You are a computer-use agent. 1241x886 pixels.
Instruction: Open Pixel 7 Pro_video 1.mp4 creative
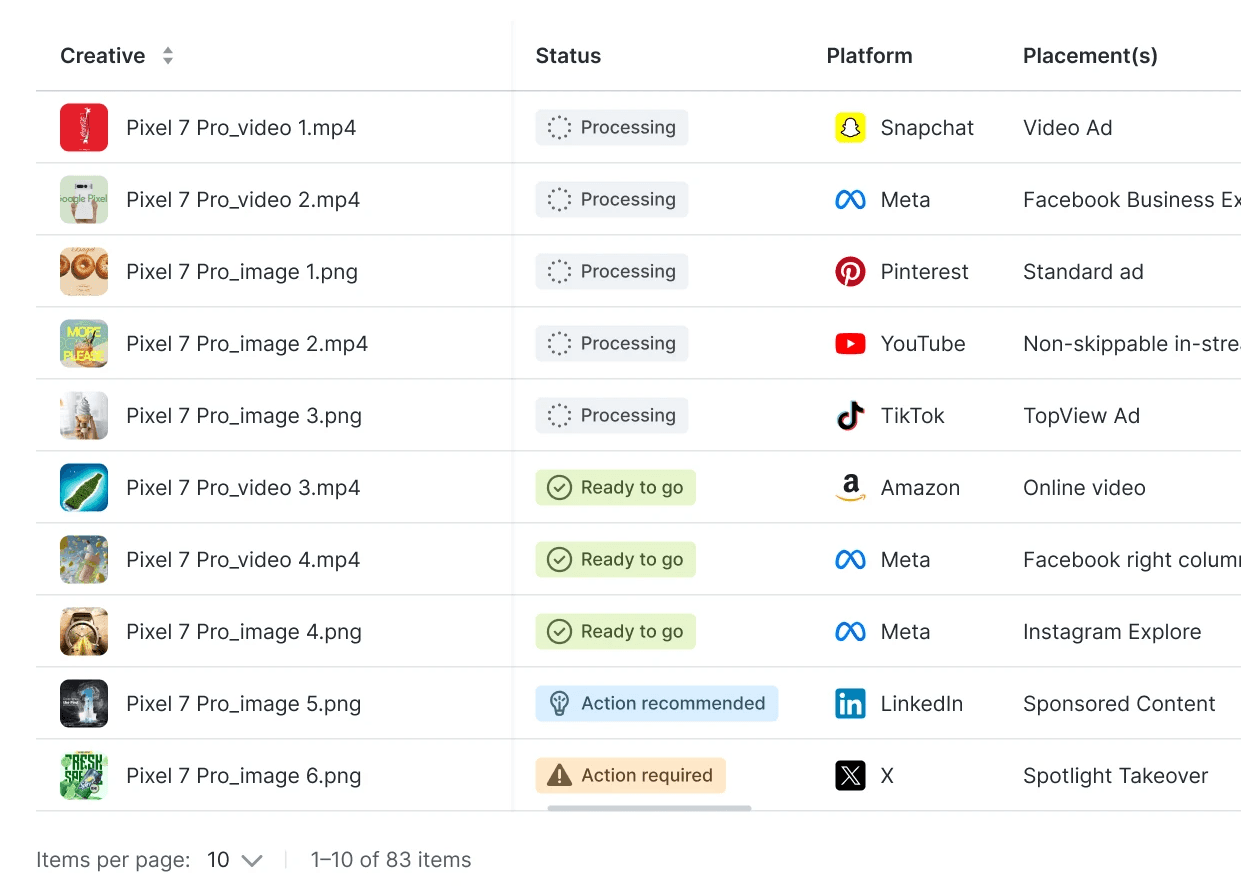[241, 128]
